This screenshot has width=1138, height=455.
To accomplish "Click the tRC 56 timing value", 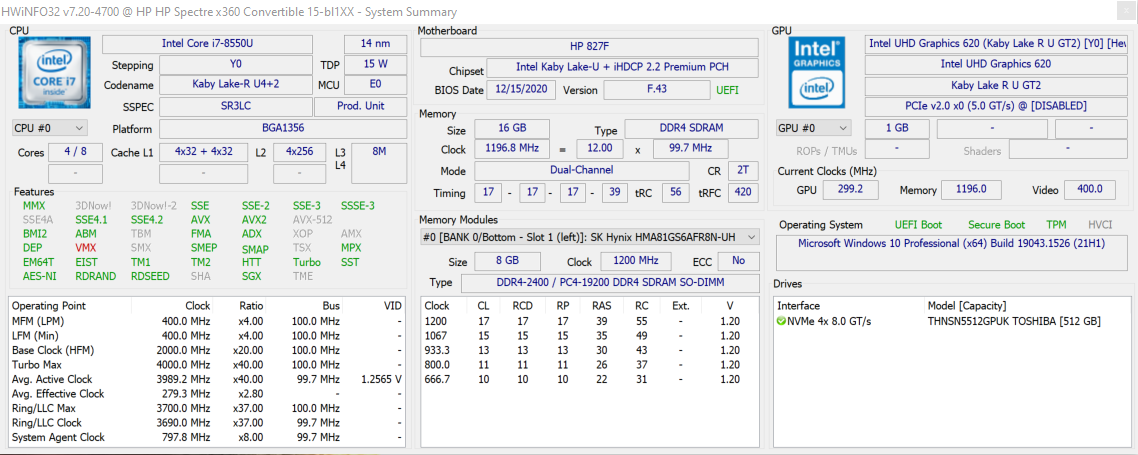I will coord(676,193).
